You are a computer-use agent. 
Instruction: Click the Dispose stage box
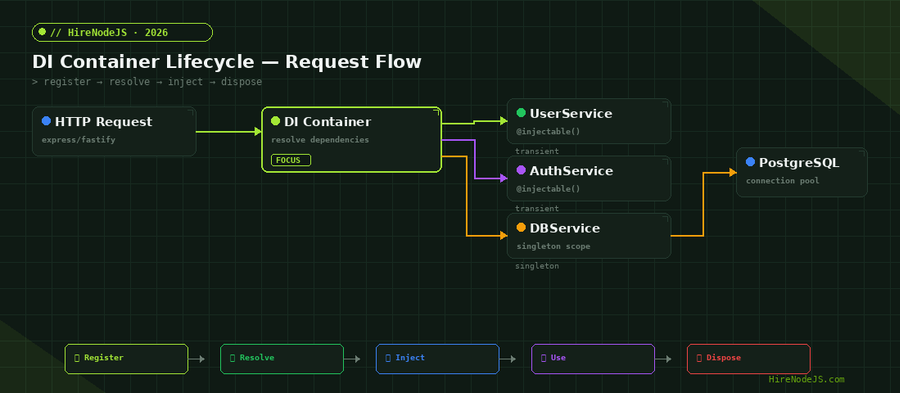coord(748,359)
